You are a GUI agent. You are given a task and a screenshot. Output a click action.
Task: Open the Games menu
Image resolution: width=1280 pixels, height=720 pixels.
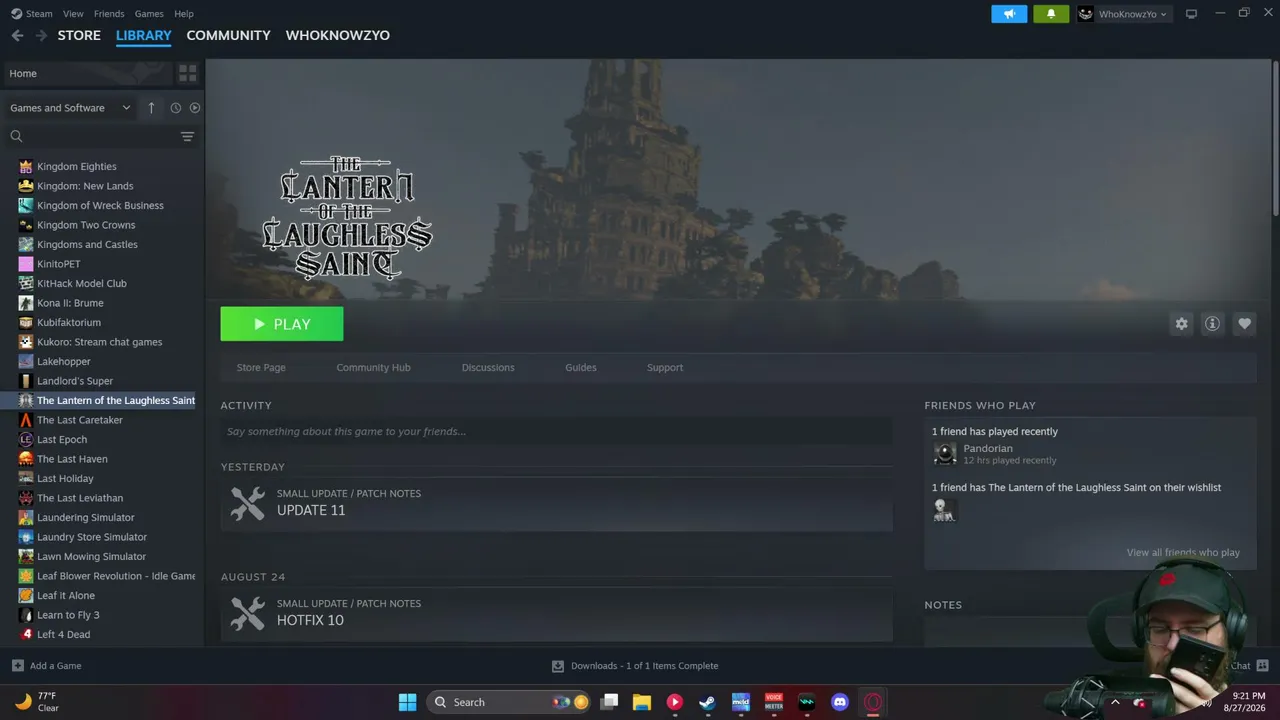[149, 14]
